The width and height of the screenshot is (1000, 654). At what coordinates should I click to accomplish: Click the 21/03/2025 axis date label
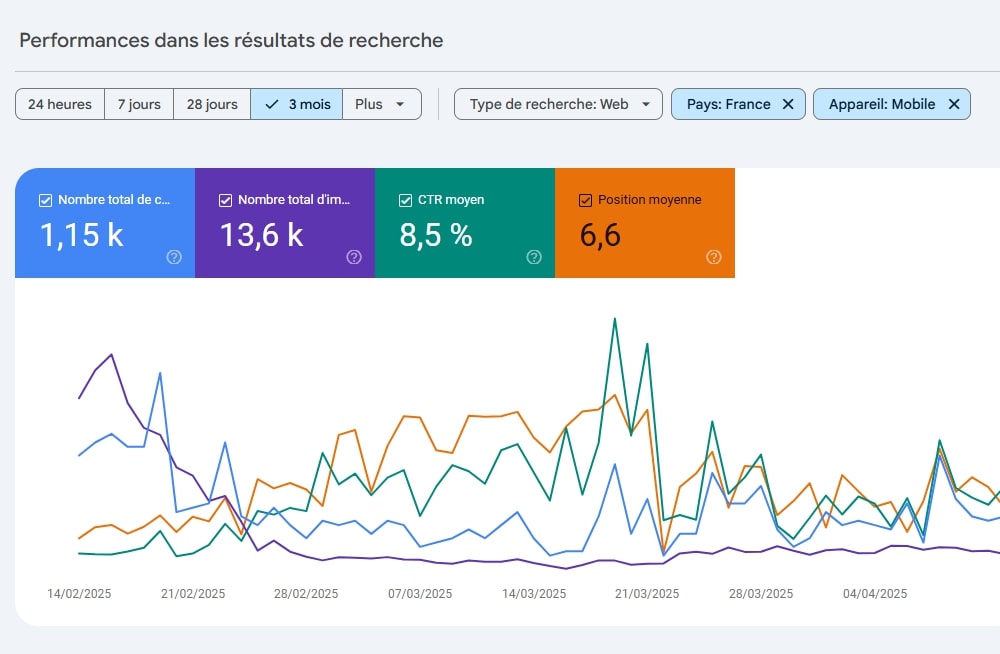[x=647, y=594]
